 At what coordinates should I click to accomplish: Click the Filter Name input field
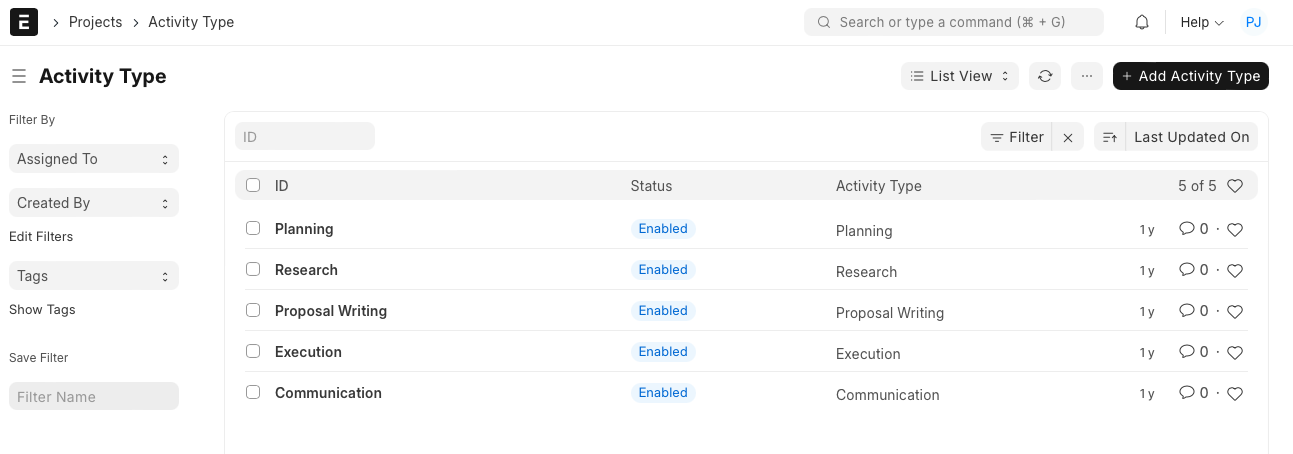[94, 397]
